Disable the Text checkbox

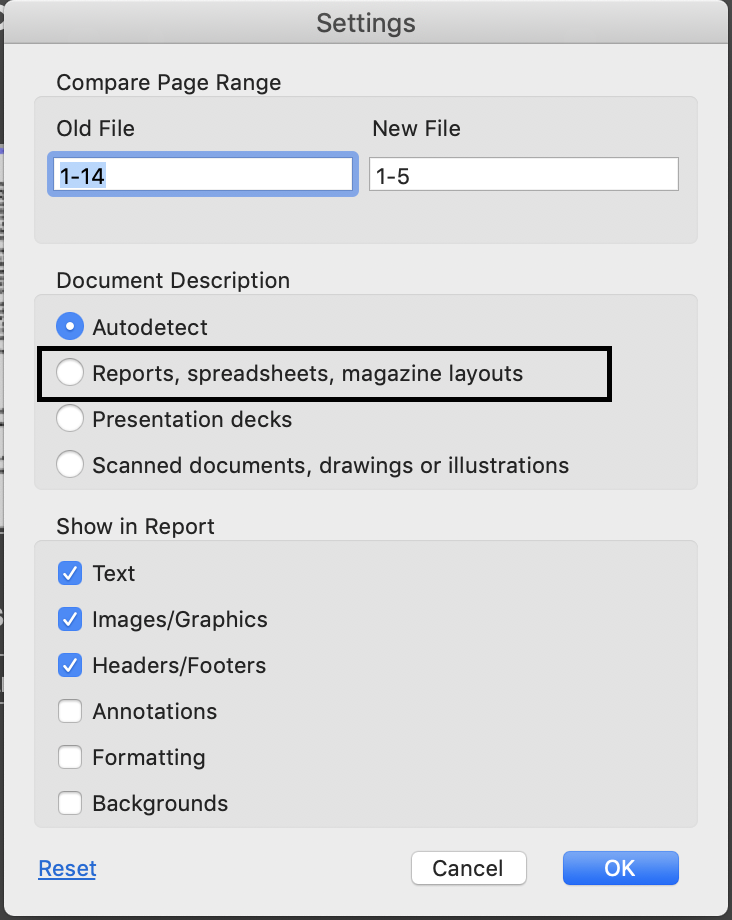click(70, 573)
